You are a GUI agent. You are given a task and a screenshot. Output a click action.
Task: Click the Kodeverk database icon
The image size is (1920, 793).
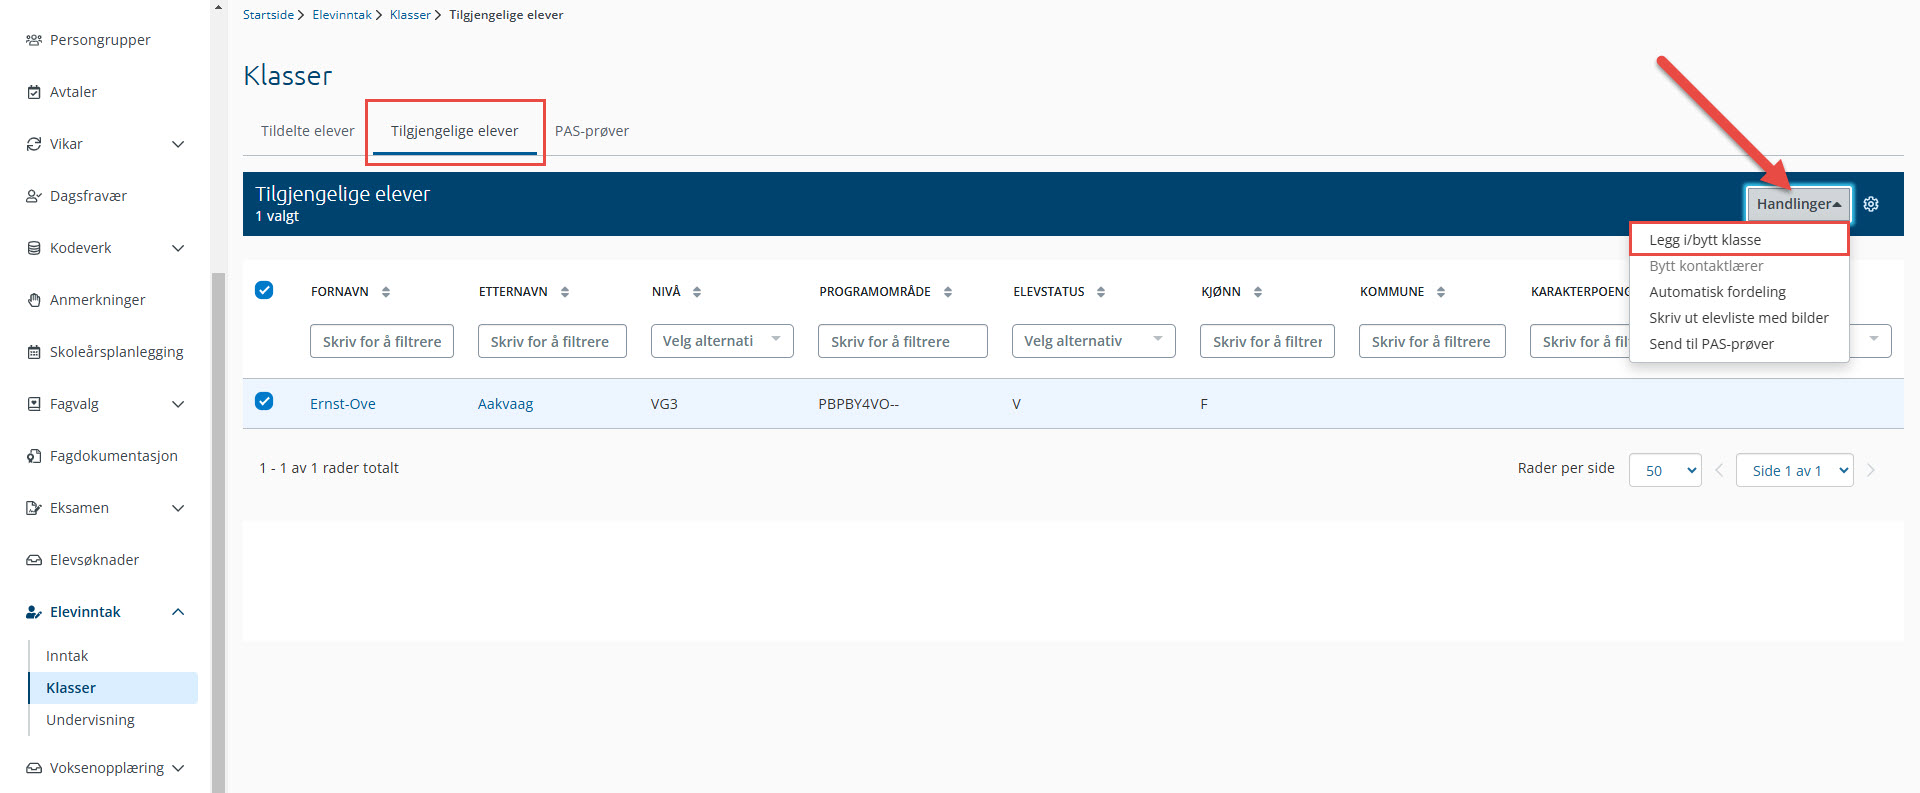[x=34, y=248]
